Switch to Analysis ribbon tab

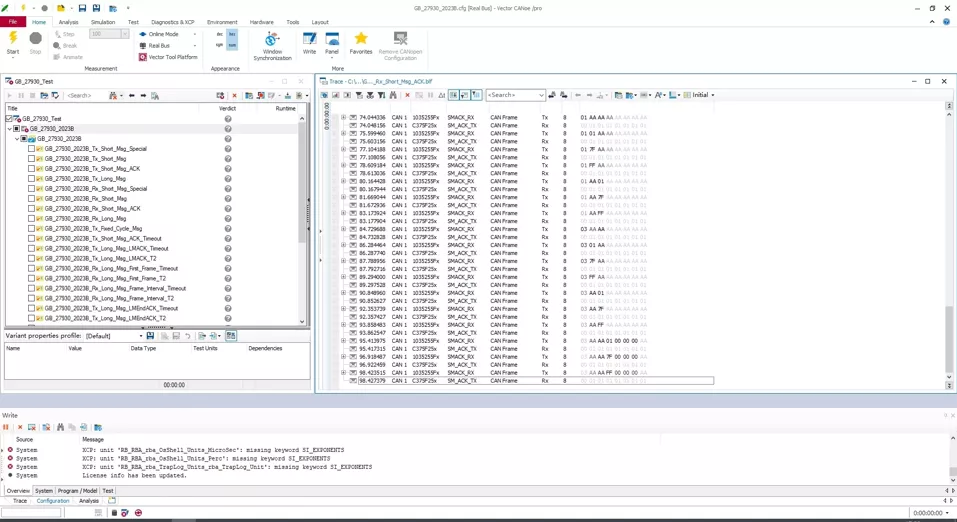click(x=68, y=22)
